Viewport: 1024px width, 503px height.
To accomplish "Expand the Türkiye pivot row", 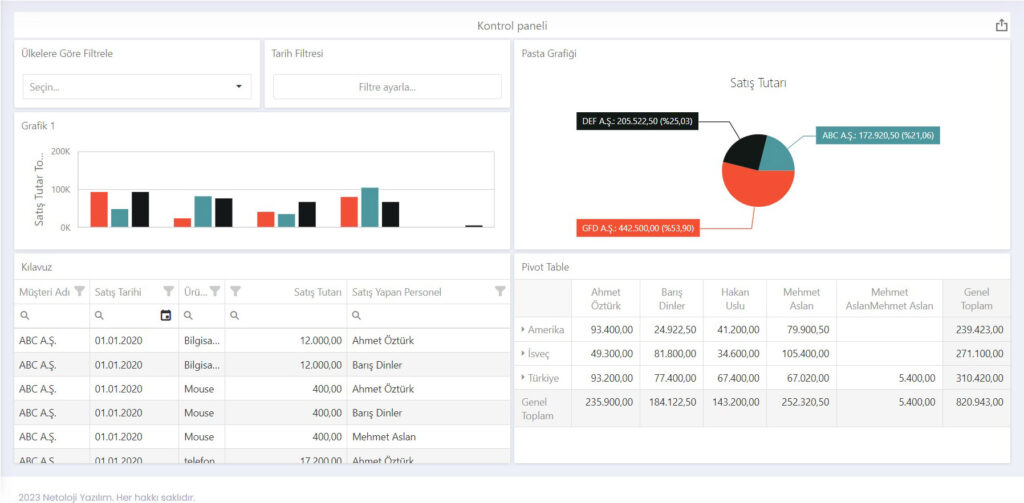I will (523, 379).
